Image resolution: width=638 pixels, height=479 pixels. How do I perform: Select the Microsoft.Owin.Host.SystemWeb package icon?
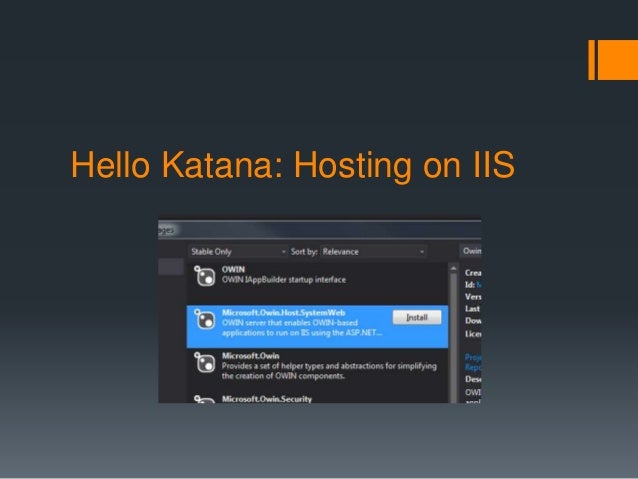pyautogui.click(x=205, y=319)
